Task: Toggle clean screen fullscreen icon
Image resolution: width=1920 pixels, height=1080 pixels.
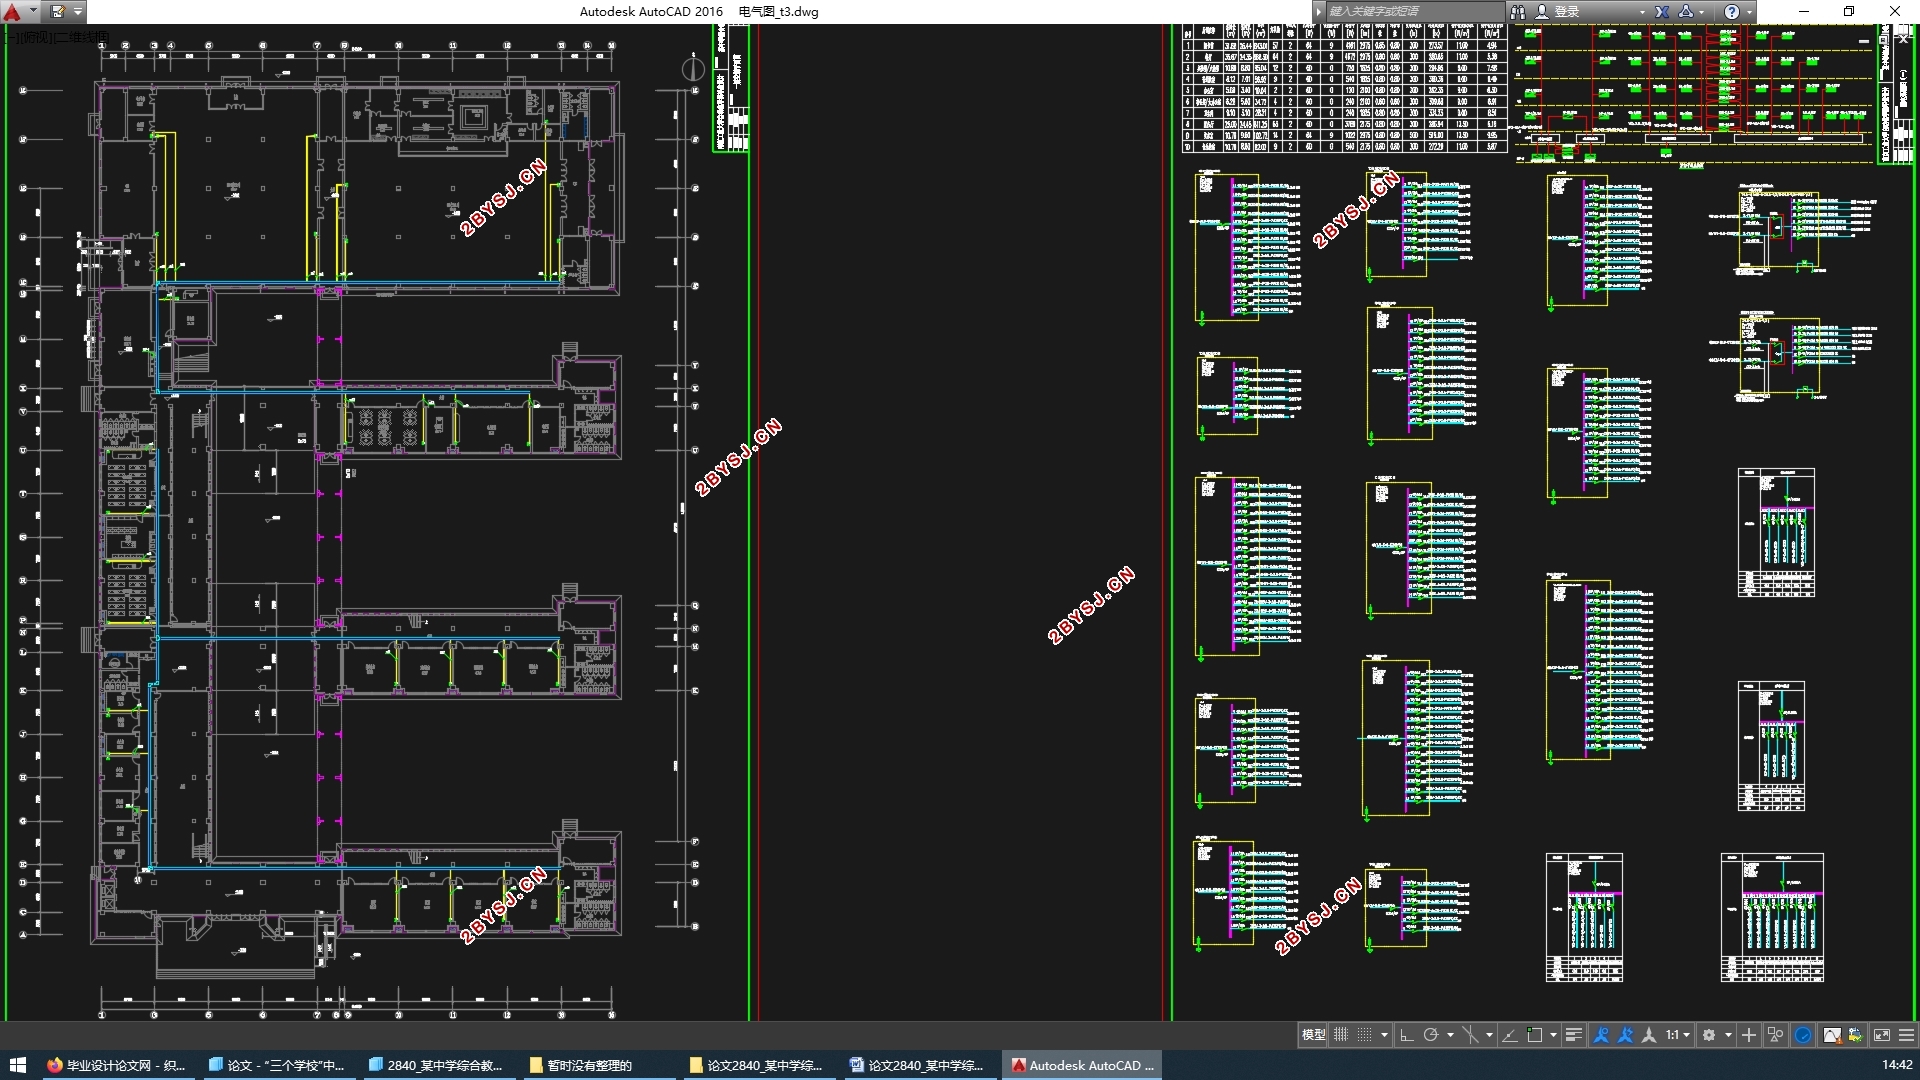Action: click(1882, 1035)
